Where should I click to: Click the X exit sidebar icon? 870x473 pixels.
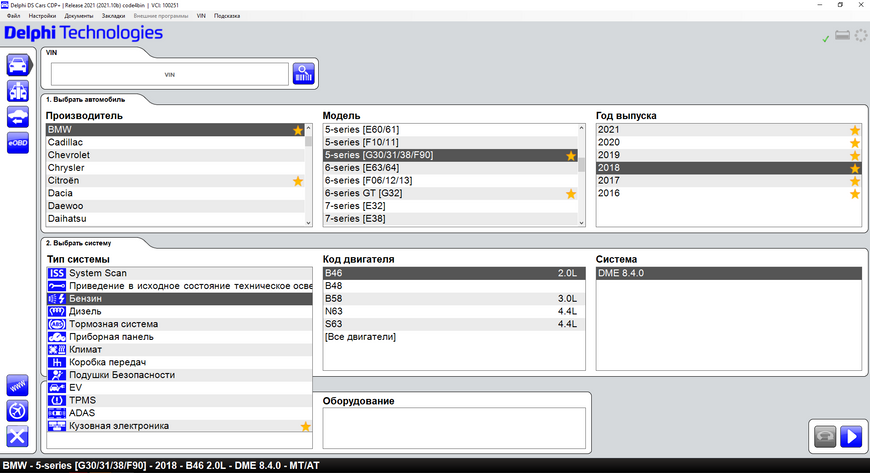(17, 436)
